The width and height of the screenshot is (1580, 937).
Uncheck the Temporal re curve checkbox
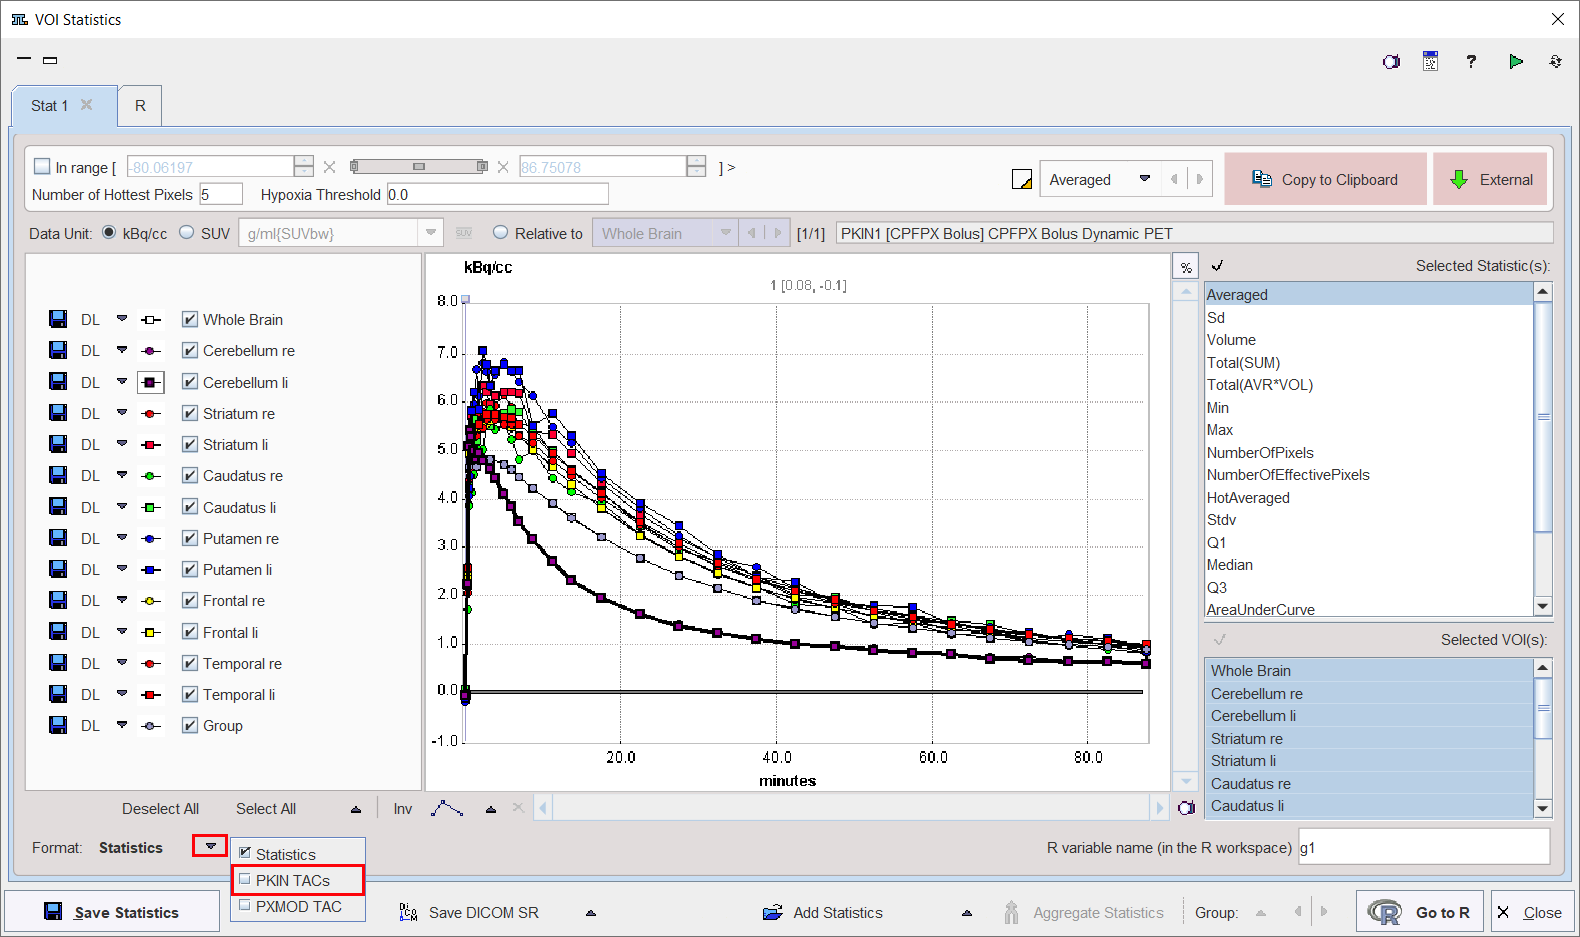[x=189, y=663]
